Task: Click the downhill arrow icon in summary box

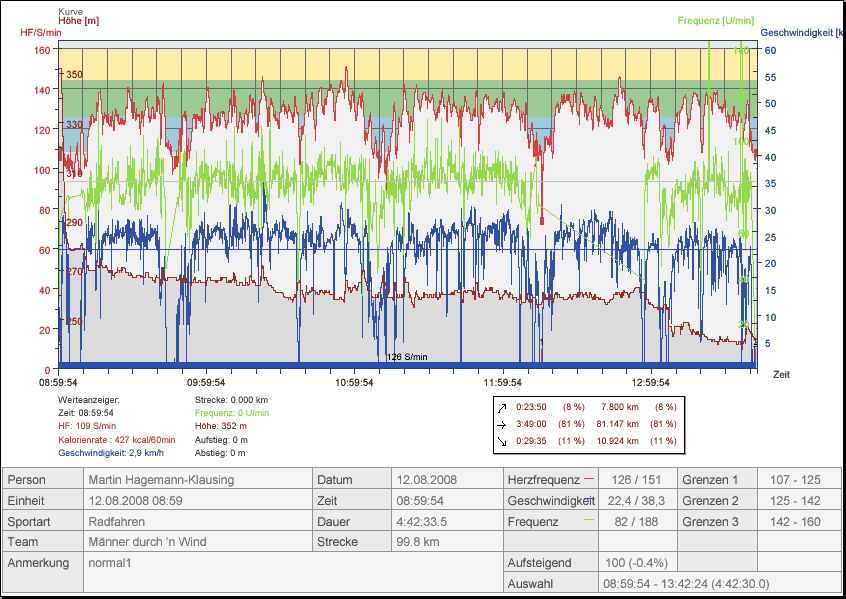Action: point(503,441)
